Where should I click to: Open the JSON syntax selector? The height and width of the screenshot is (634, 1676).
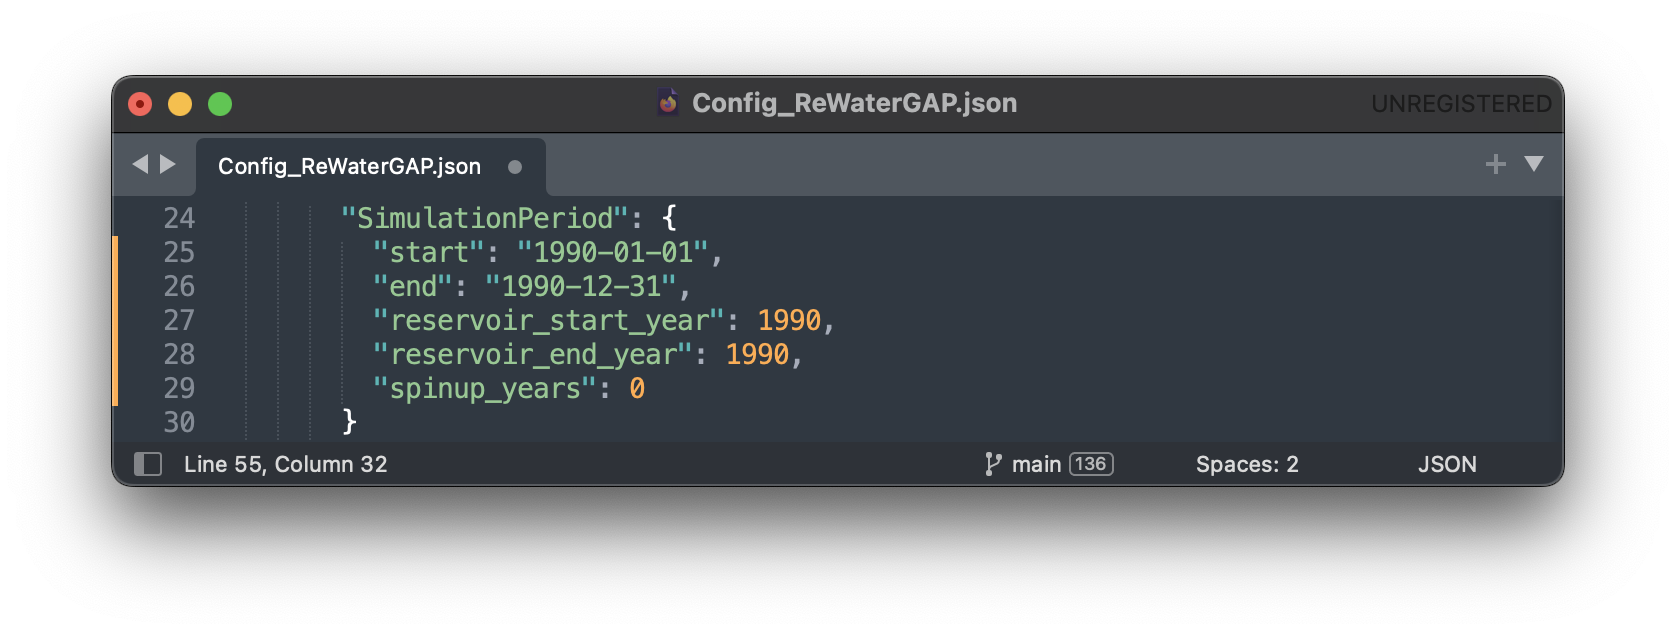(x=1446, y=464)
